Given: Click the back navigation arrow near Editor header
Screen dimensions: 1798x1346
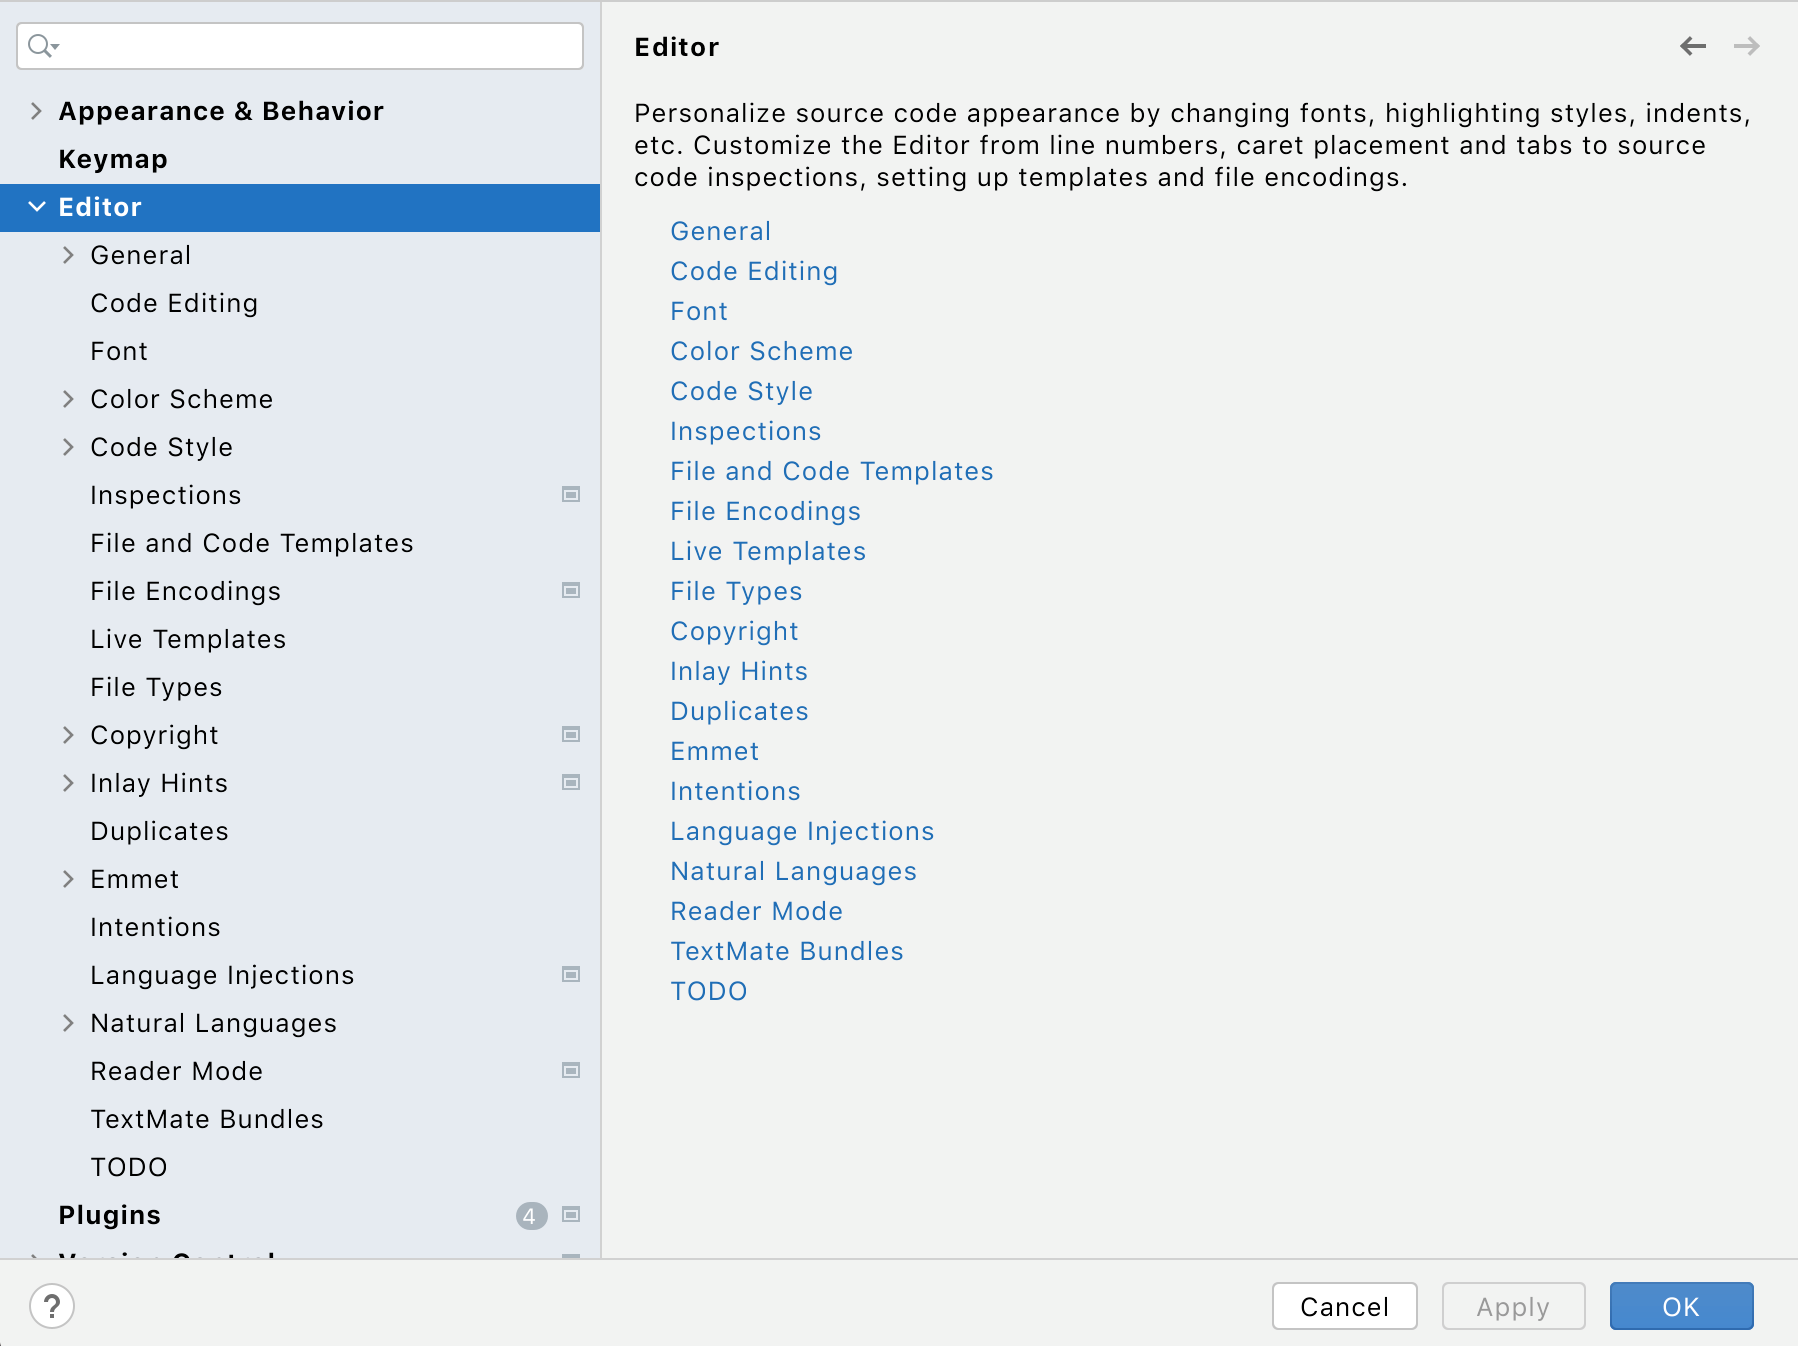Looking at the screenshot, I should (x=1694, y=46).
